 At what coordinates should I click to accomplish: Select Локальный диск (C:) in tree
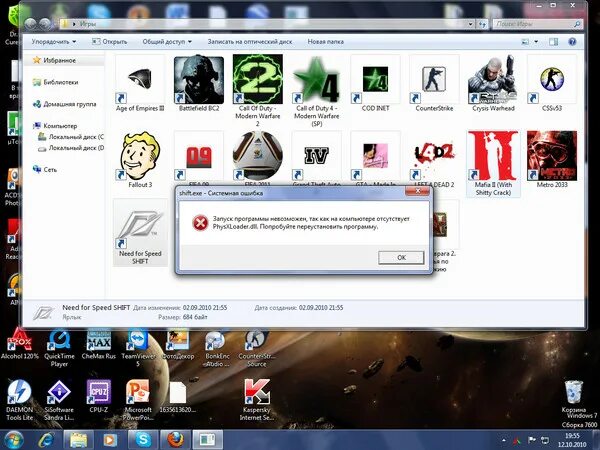click(x=71, y=137)
